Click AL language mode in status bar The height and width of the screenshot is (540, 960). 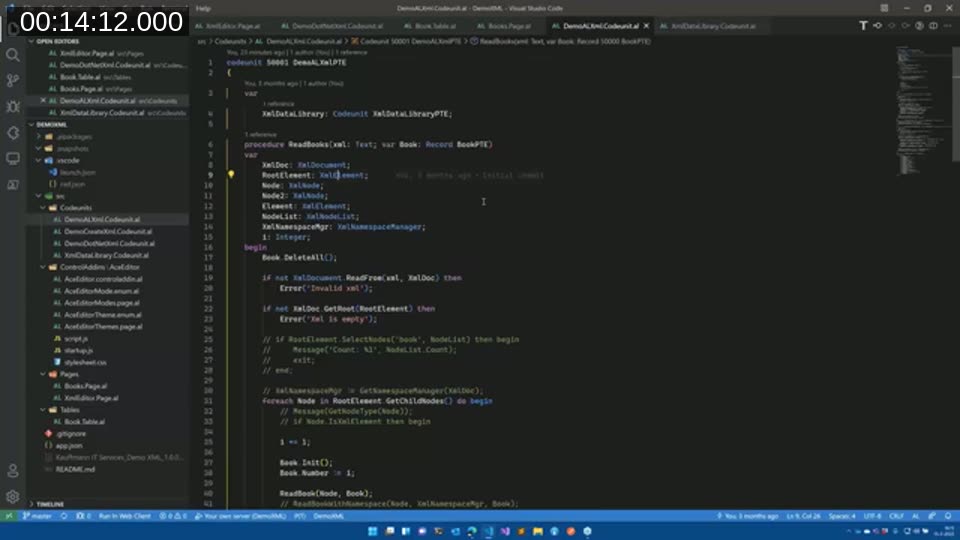click(915, 516)
